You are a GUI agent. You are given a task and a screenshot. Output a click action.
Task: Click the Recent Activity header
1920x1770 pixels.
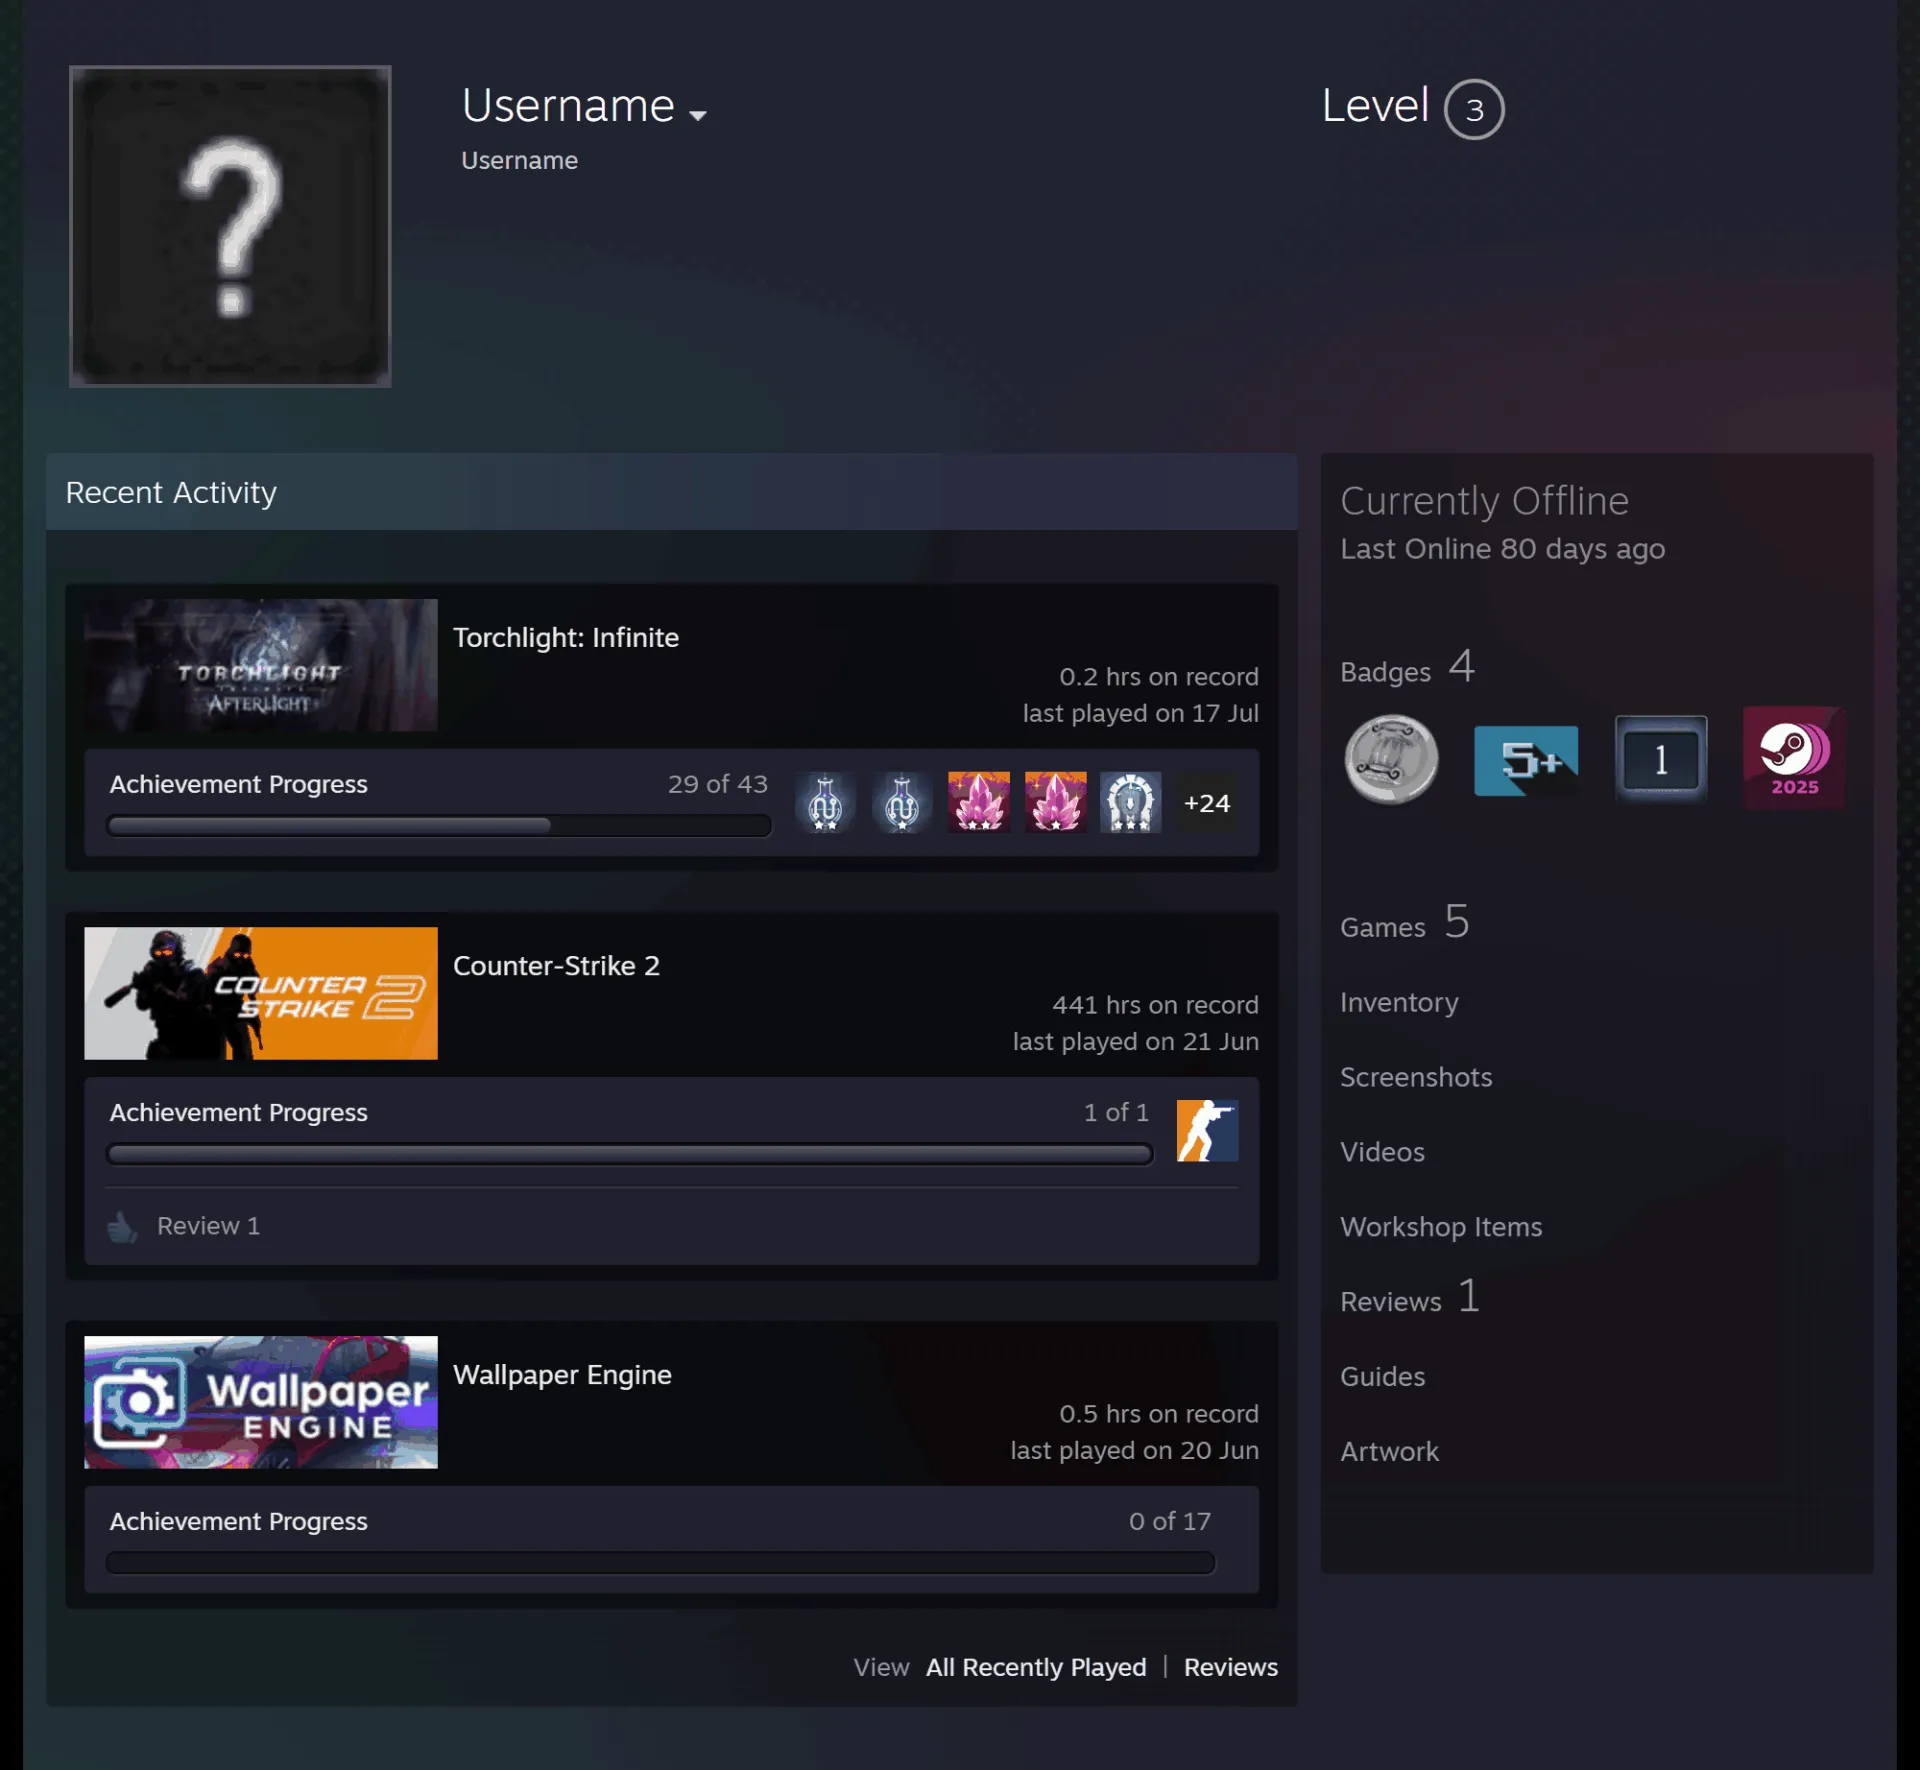[x=672, y=492]
